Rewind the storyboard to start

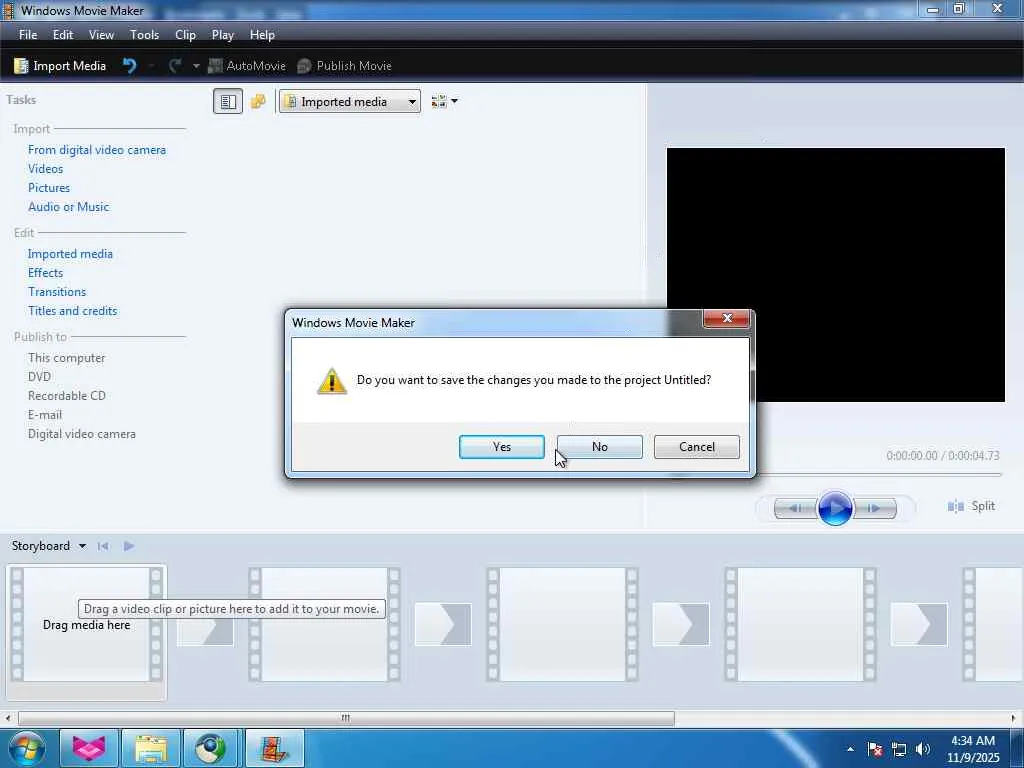pos(103,546)
